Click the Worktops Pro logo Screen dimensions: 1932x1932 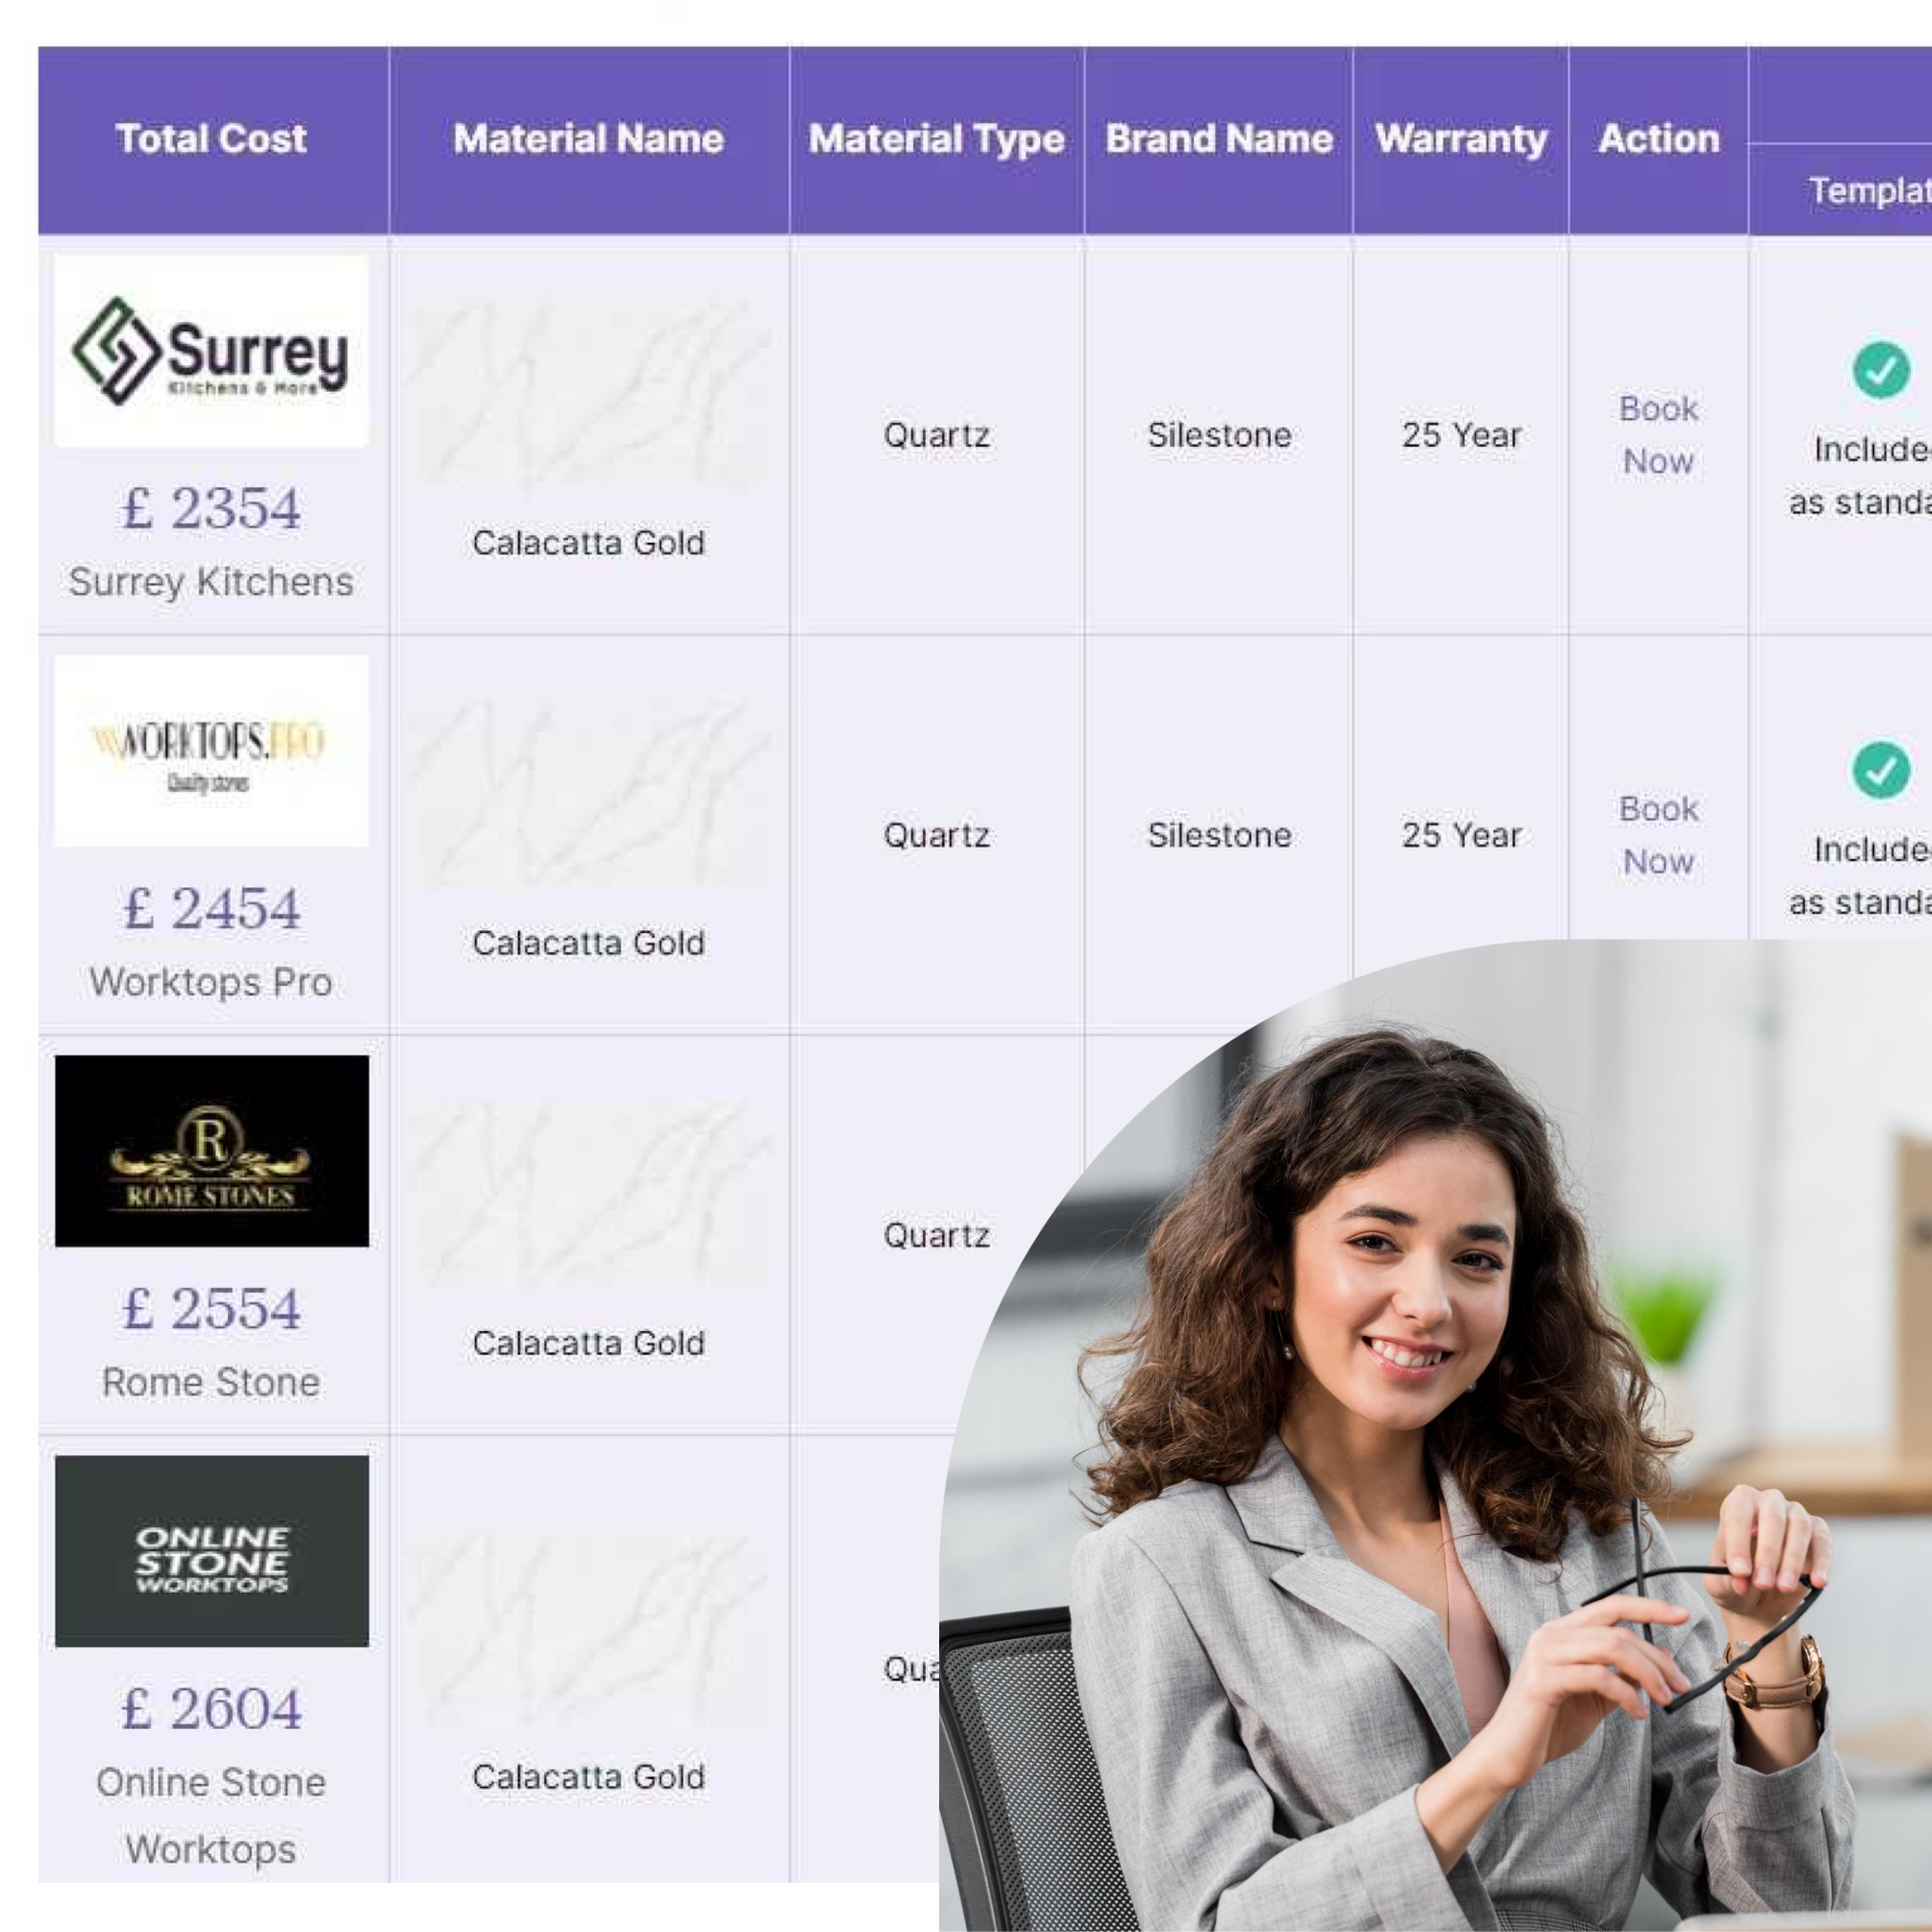coord(211,751)
